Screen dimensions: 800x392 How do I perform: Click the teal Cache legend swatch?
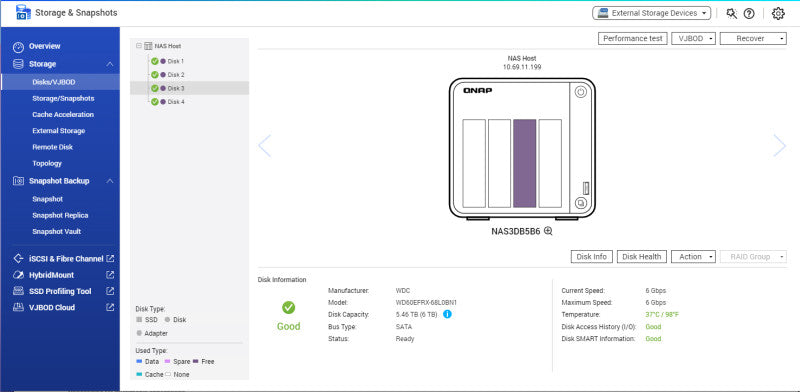click(x=139, y=375)
